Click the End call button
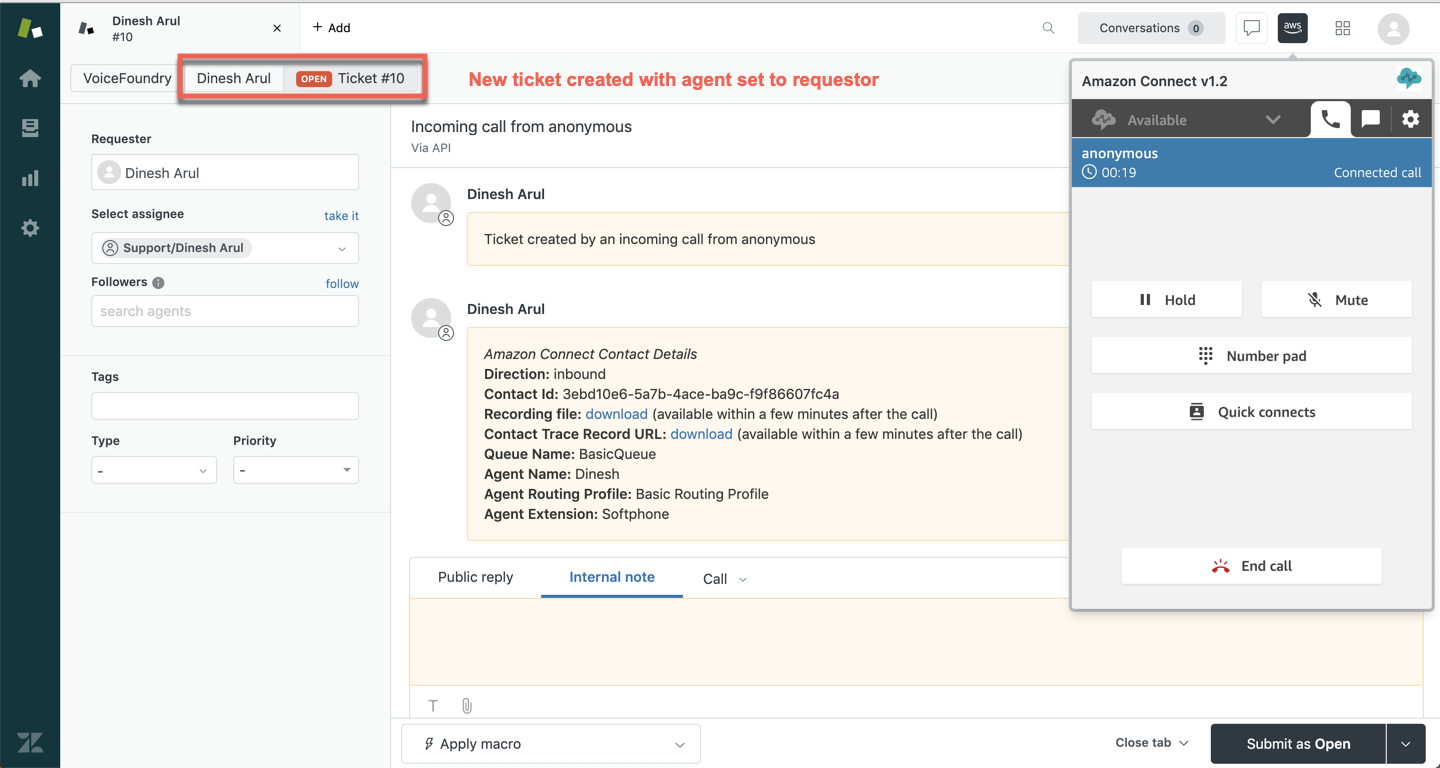The image size is (1440, 768). click(1251, 566)
